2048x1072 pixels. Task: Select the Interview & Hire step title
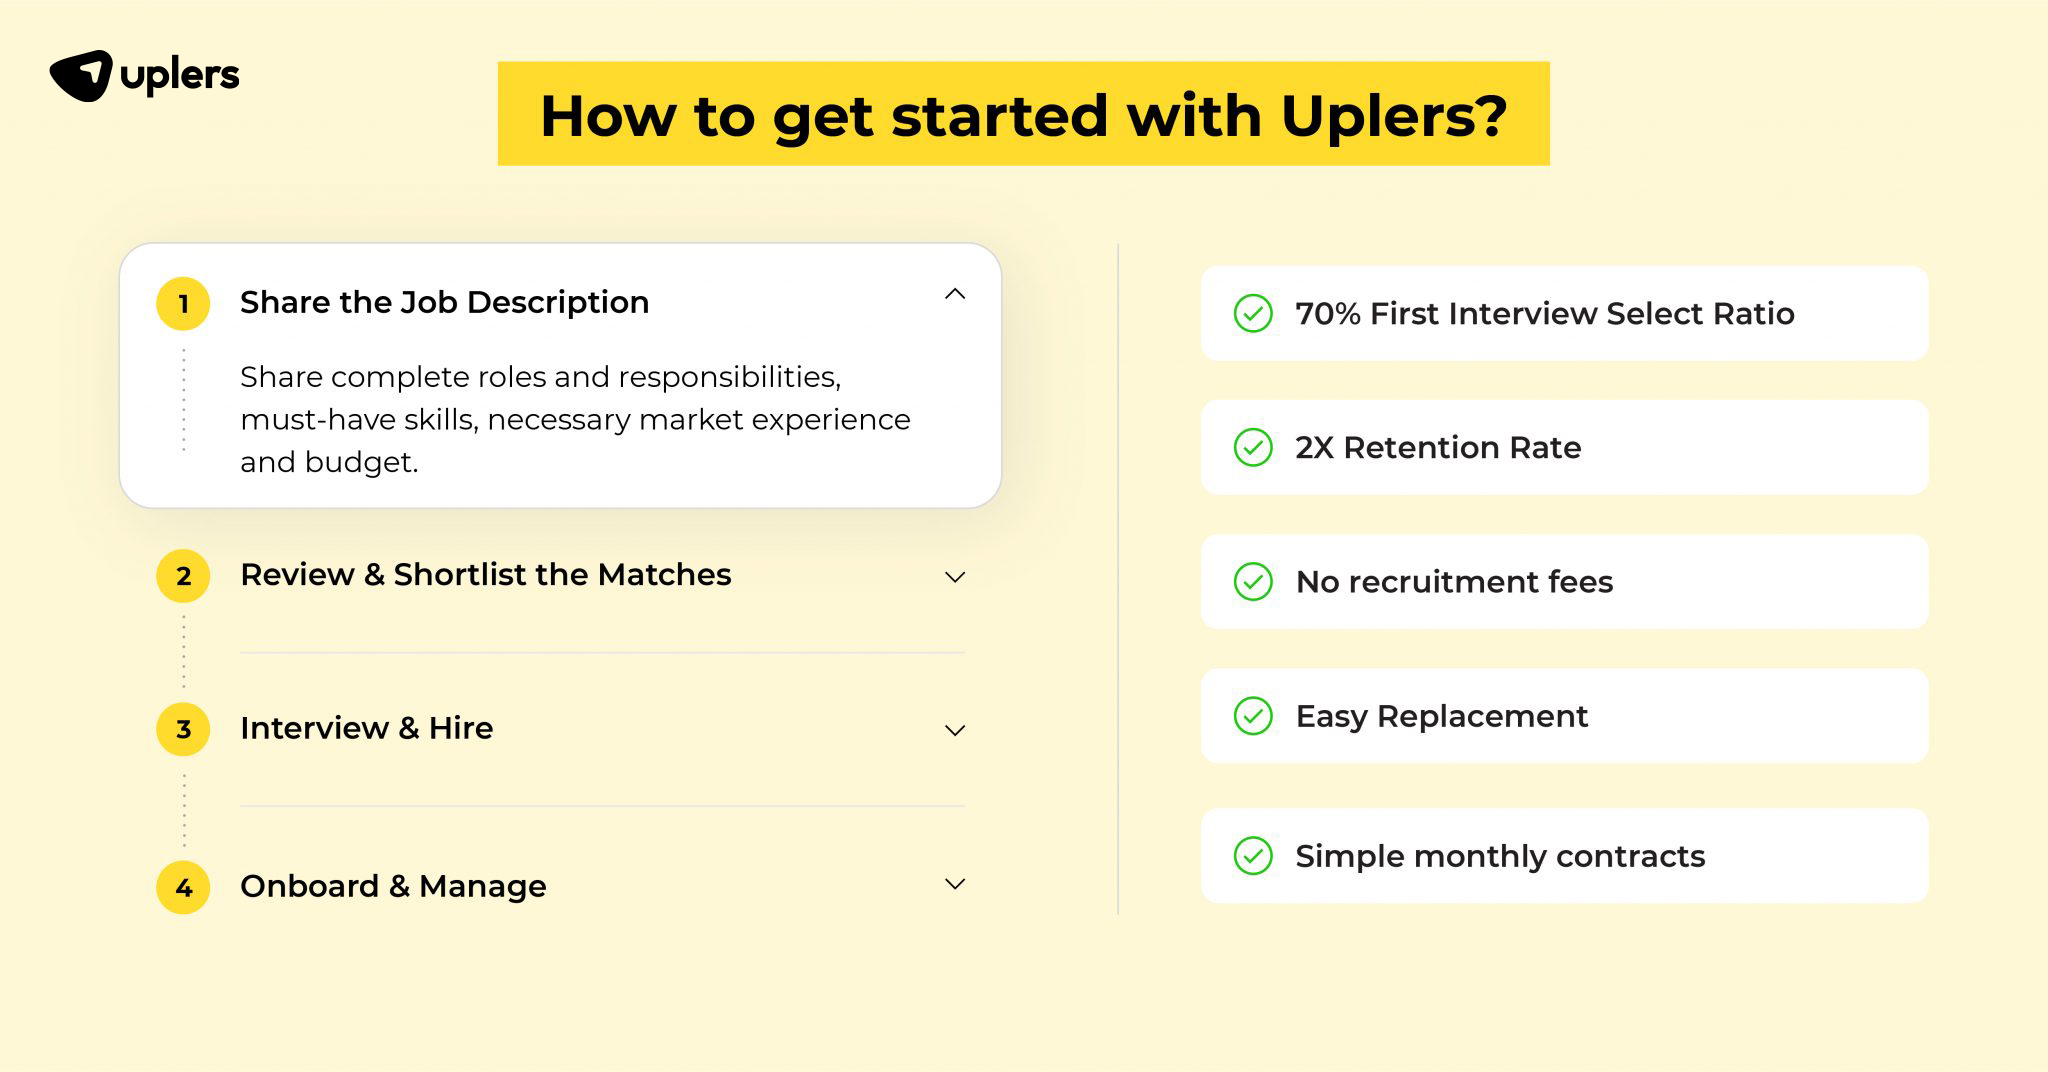click(x=366, y=728)
